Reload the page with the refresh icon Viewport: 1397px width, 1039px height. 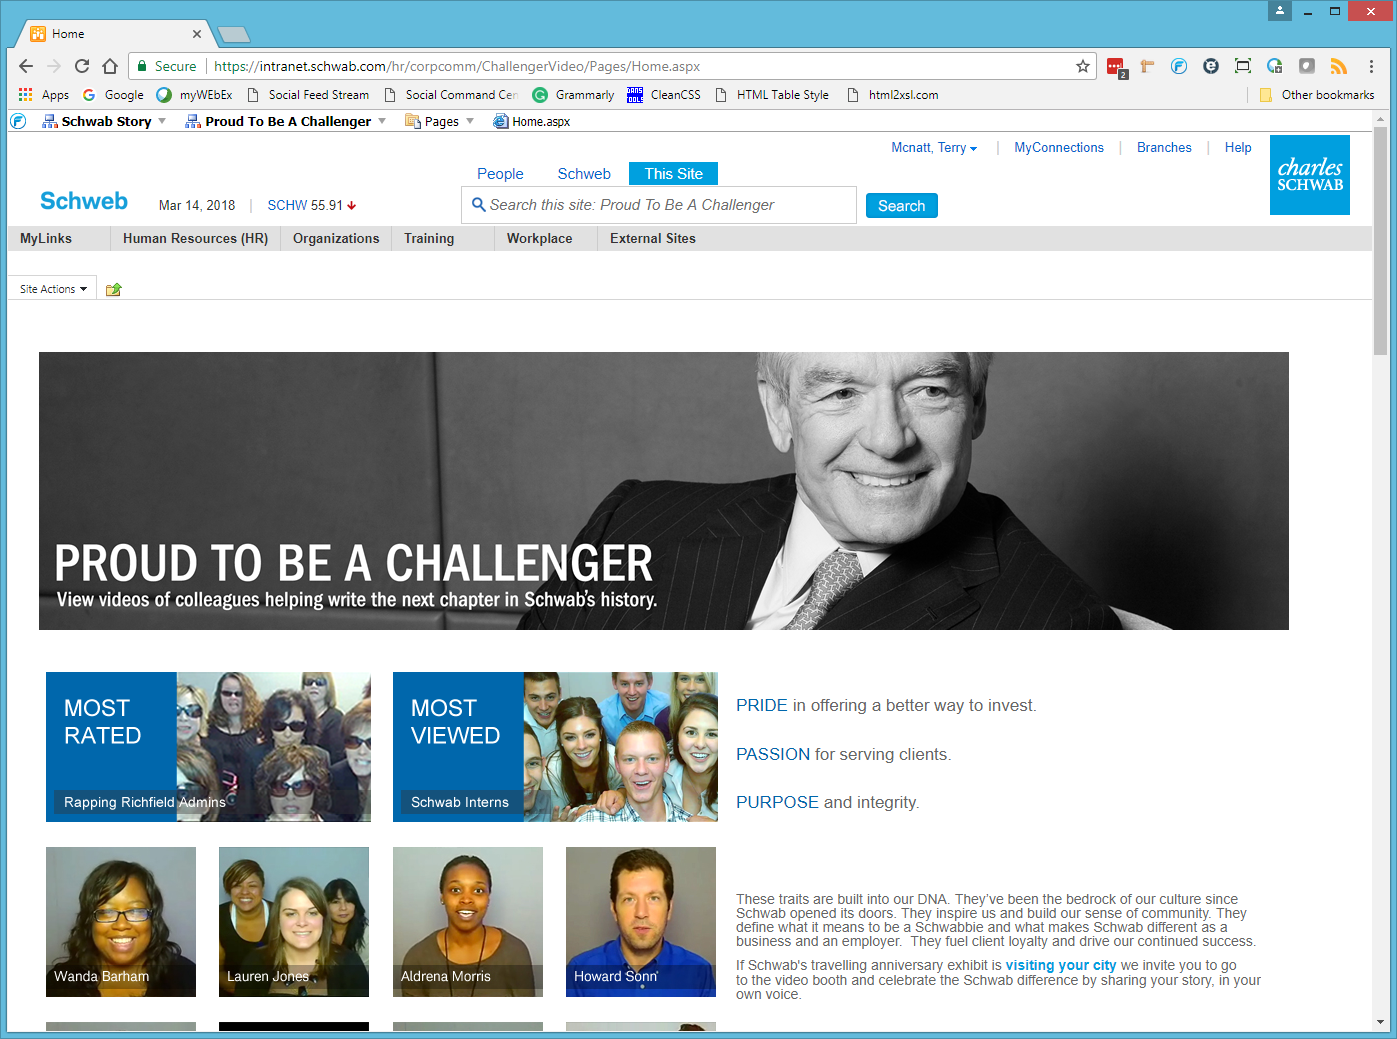[82, 66]
